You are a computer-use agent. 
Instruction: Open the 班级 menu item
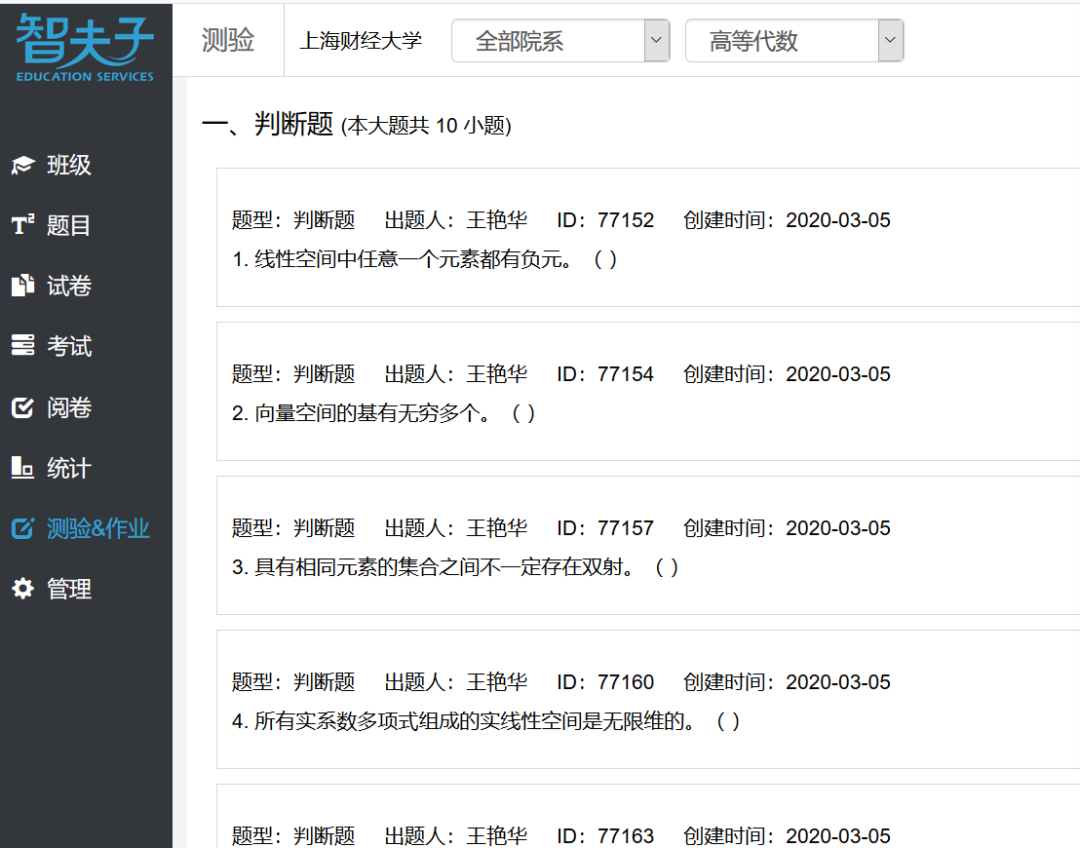69,165
